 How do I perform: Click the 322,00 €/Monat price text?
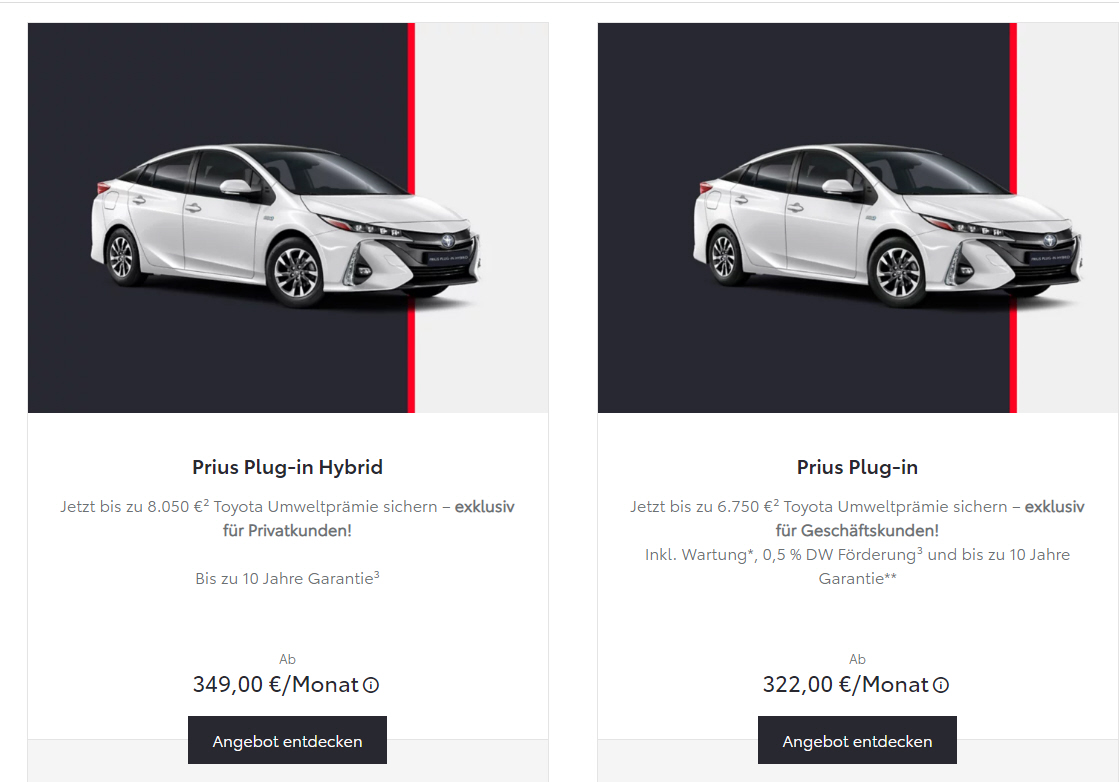846,685
